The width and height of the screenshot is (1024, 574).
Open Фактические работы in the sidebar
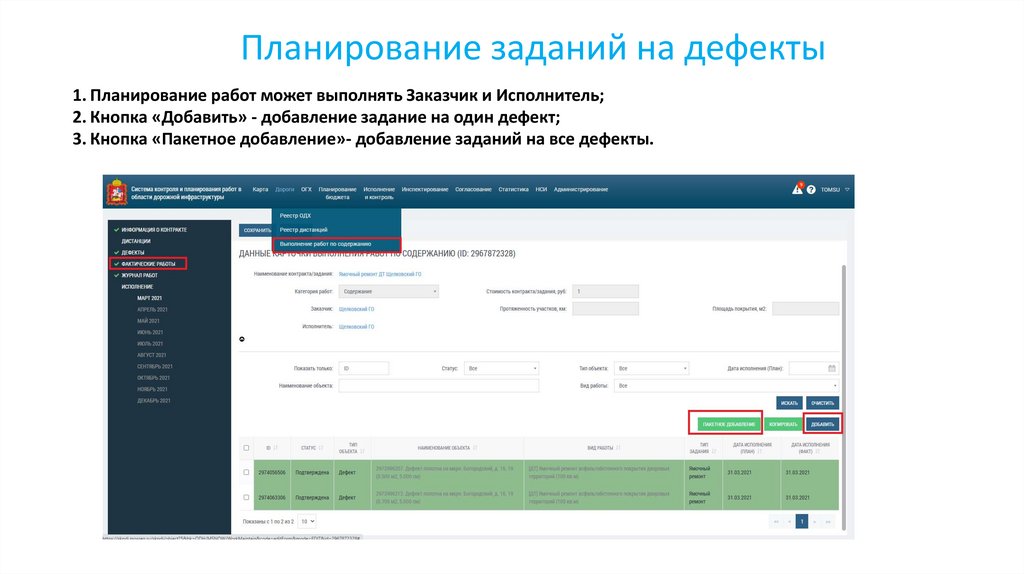tap(148, 264)
